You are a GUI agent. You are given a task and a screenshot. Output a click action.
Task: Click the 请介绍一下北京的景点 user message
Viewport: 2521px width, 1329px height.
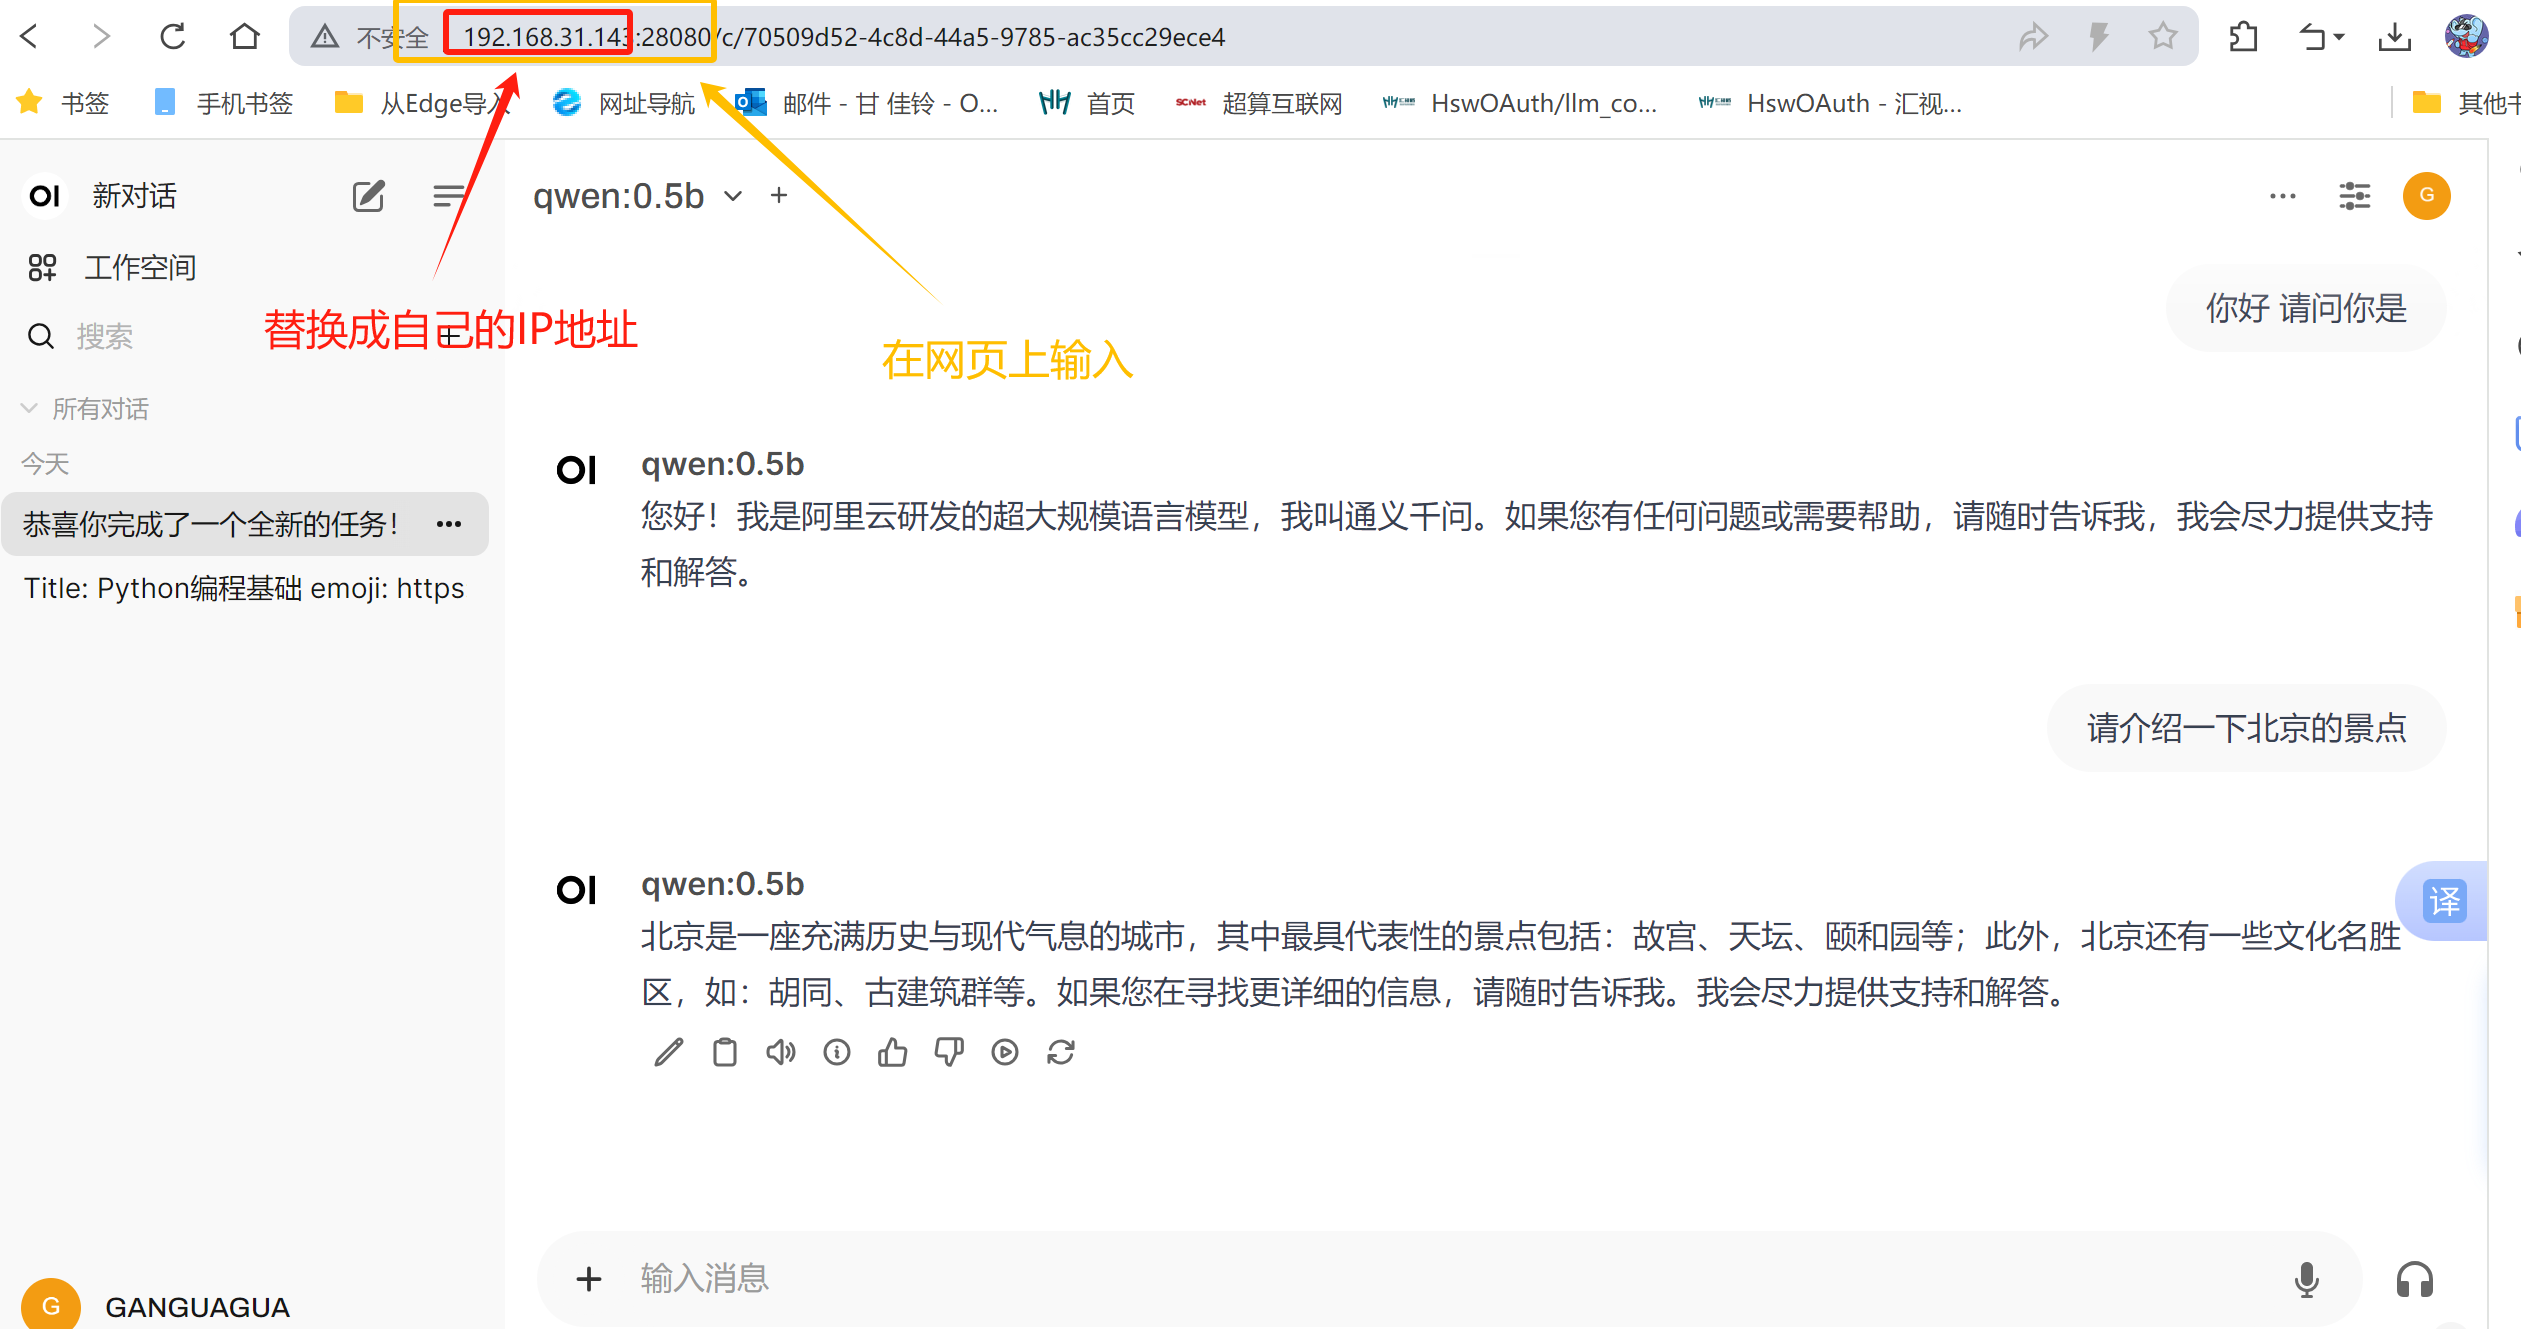(2246, 728)
